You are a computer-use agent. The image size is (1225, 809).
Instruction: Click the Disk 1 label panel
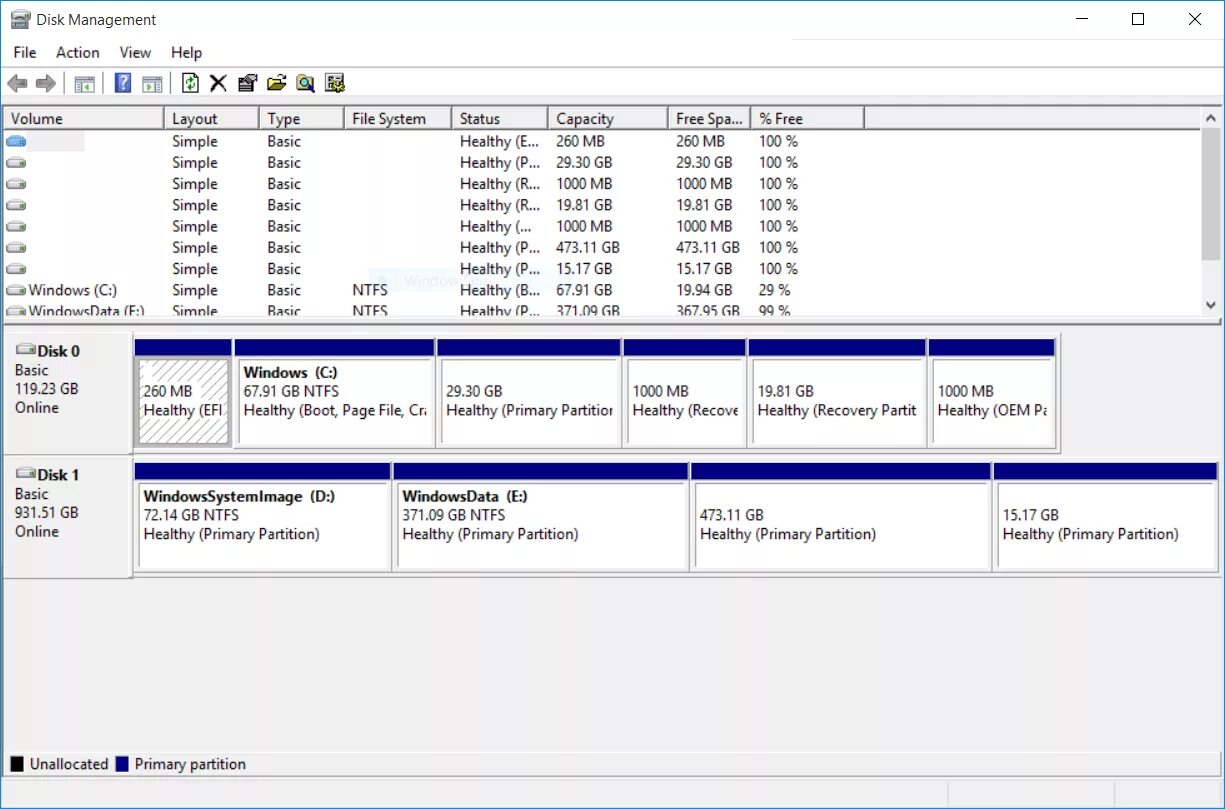(68, 517)
